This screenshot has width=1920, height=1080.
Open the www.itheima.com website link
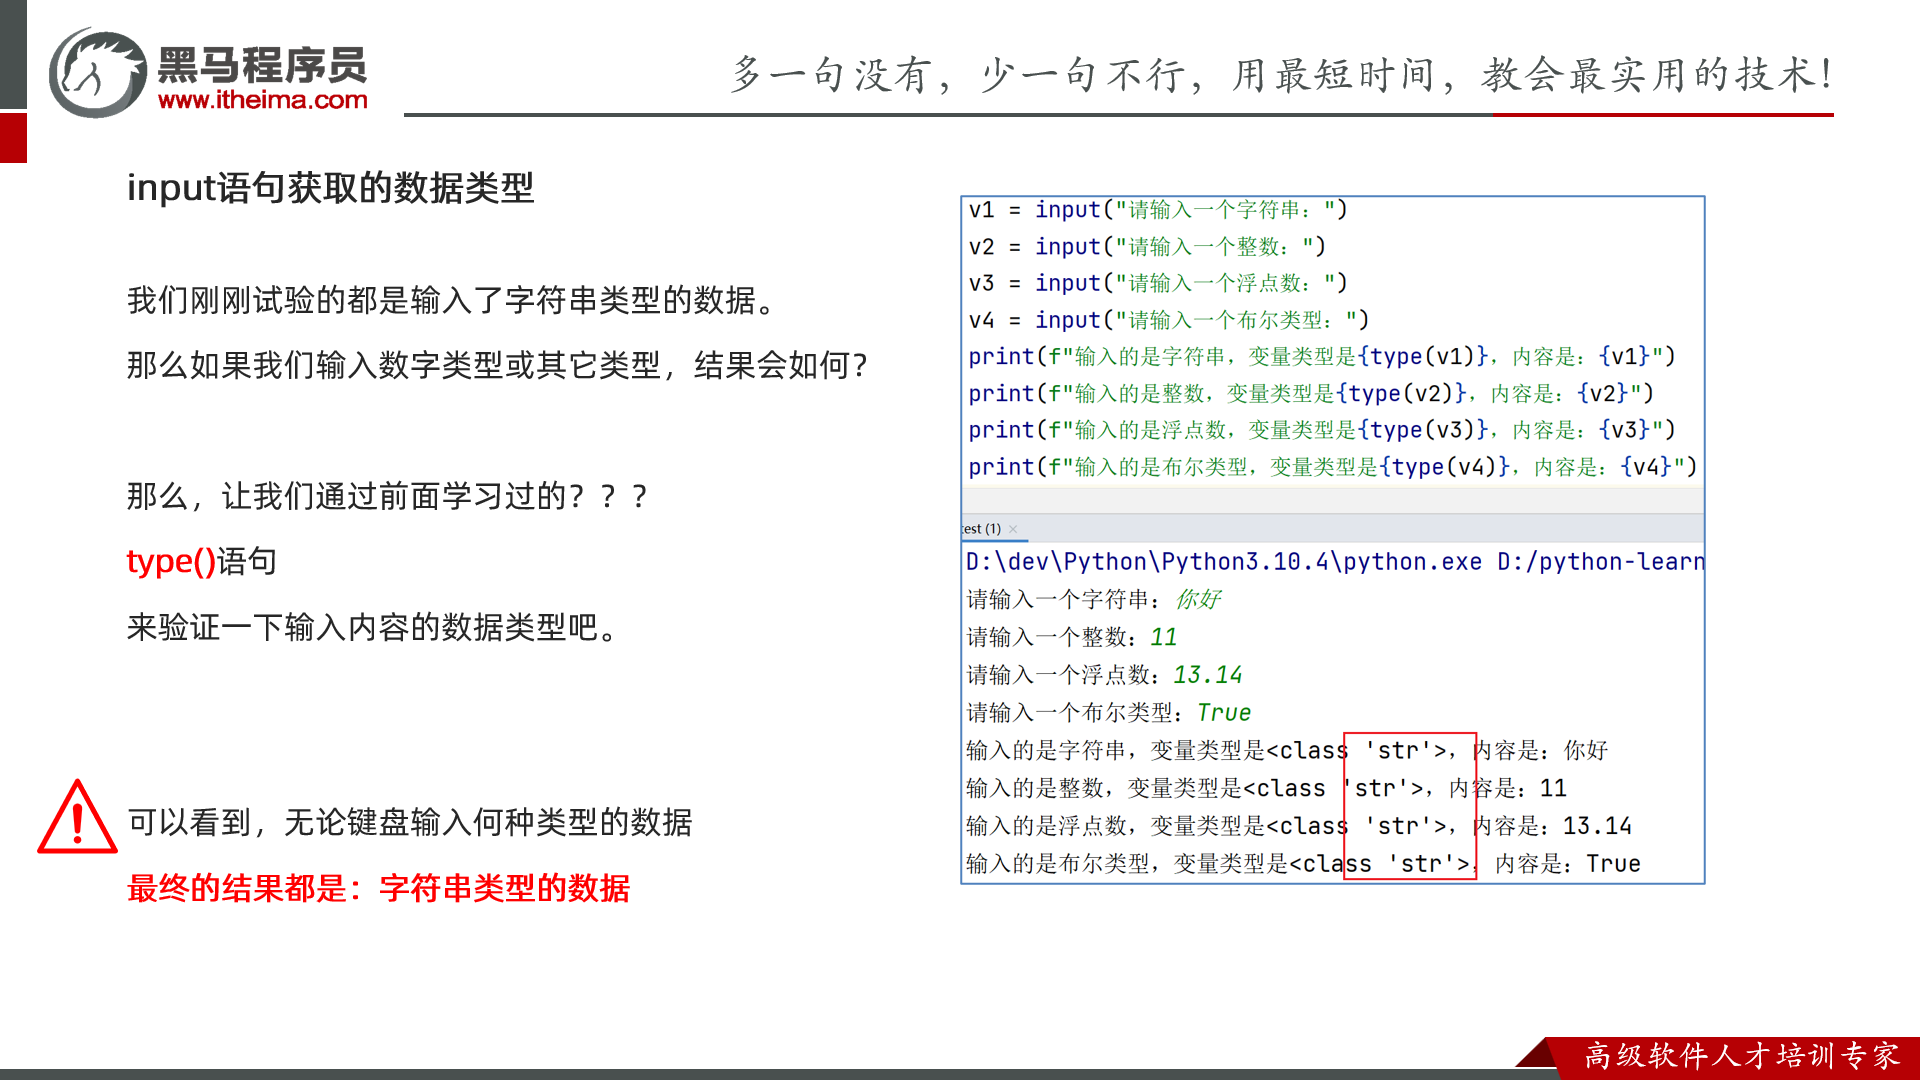point(262,100)
